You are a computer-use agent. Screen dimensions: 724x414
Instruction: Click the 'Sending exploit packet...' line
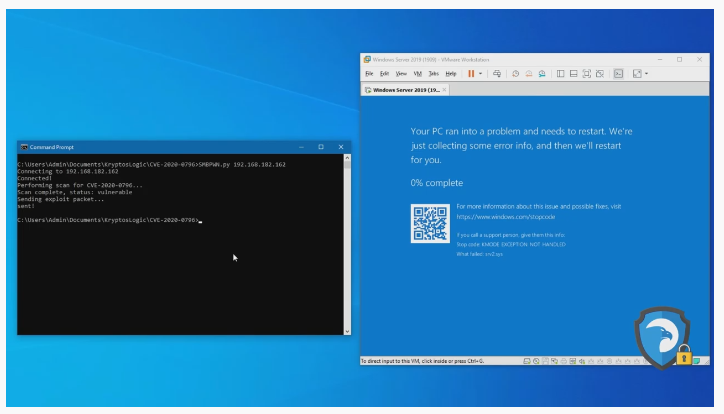pos(60,199)
